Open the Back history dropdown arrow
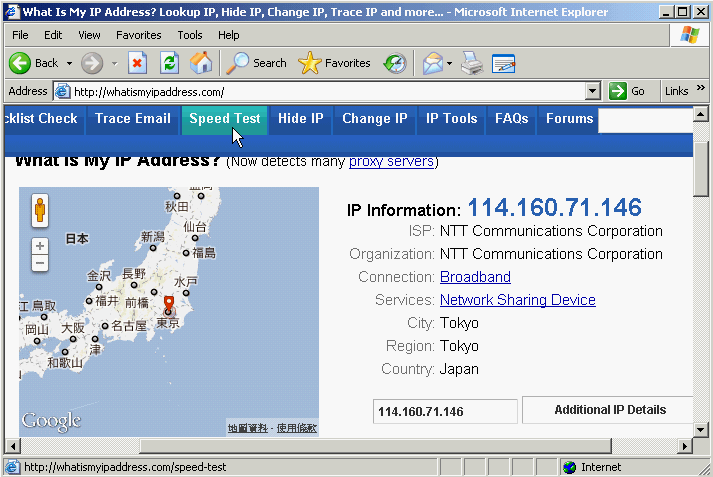This screenshot has width=713, height=477. [x=69, y=63]
